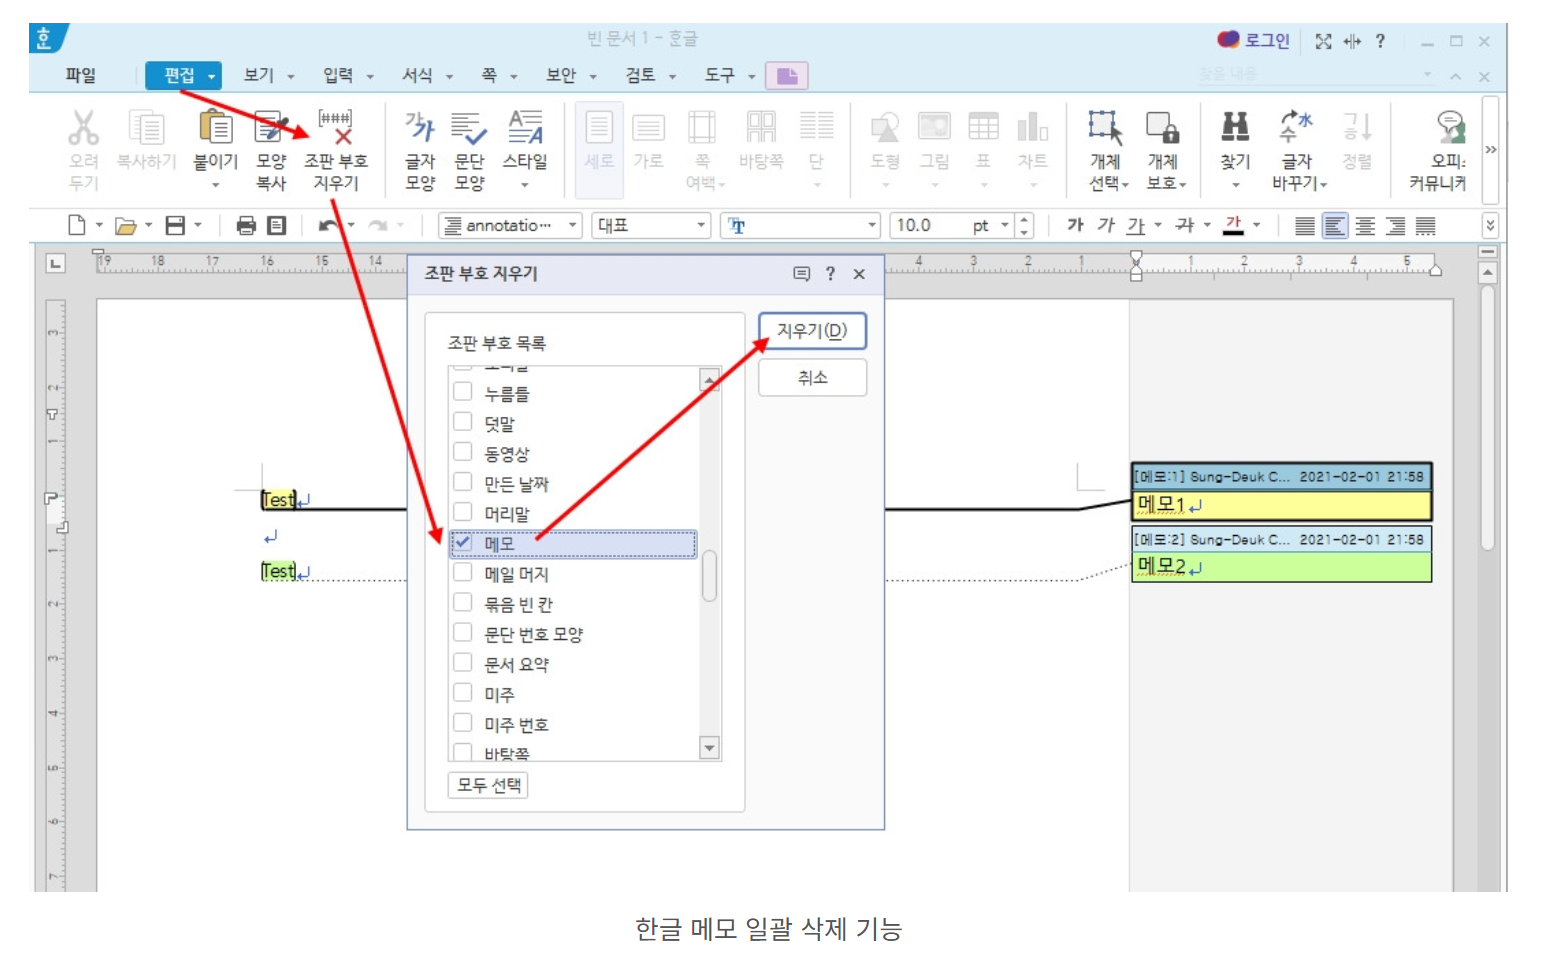The height and width of the screenshot is (978, 1555).
Task: Click the 붙이기 clipboard icon
Action: (x=215, y=128)
